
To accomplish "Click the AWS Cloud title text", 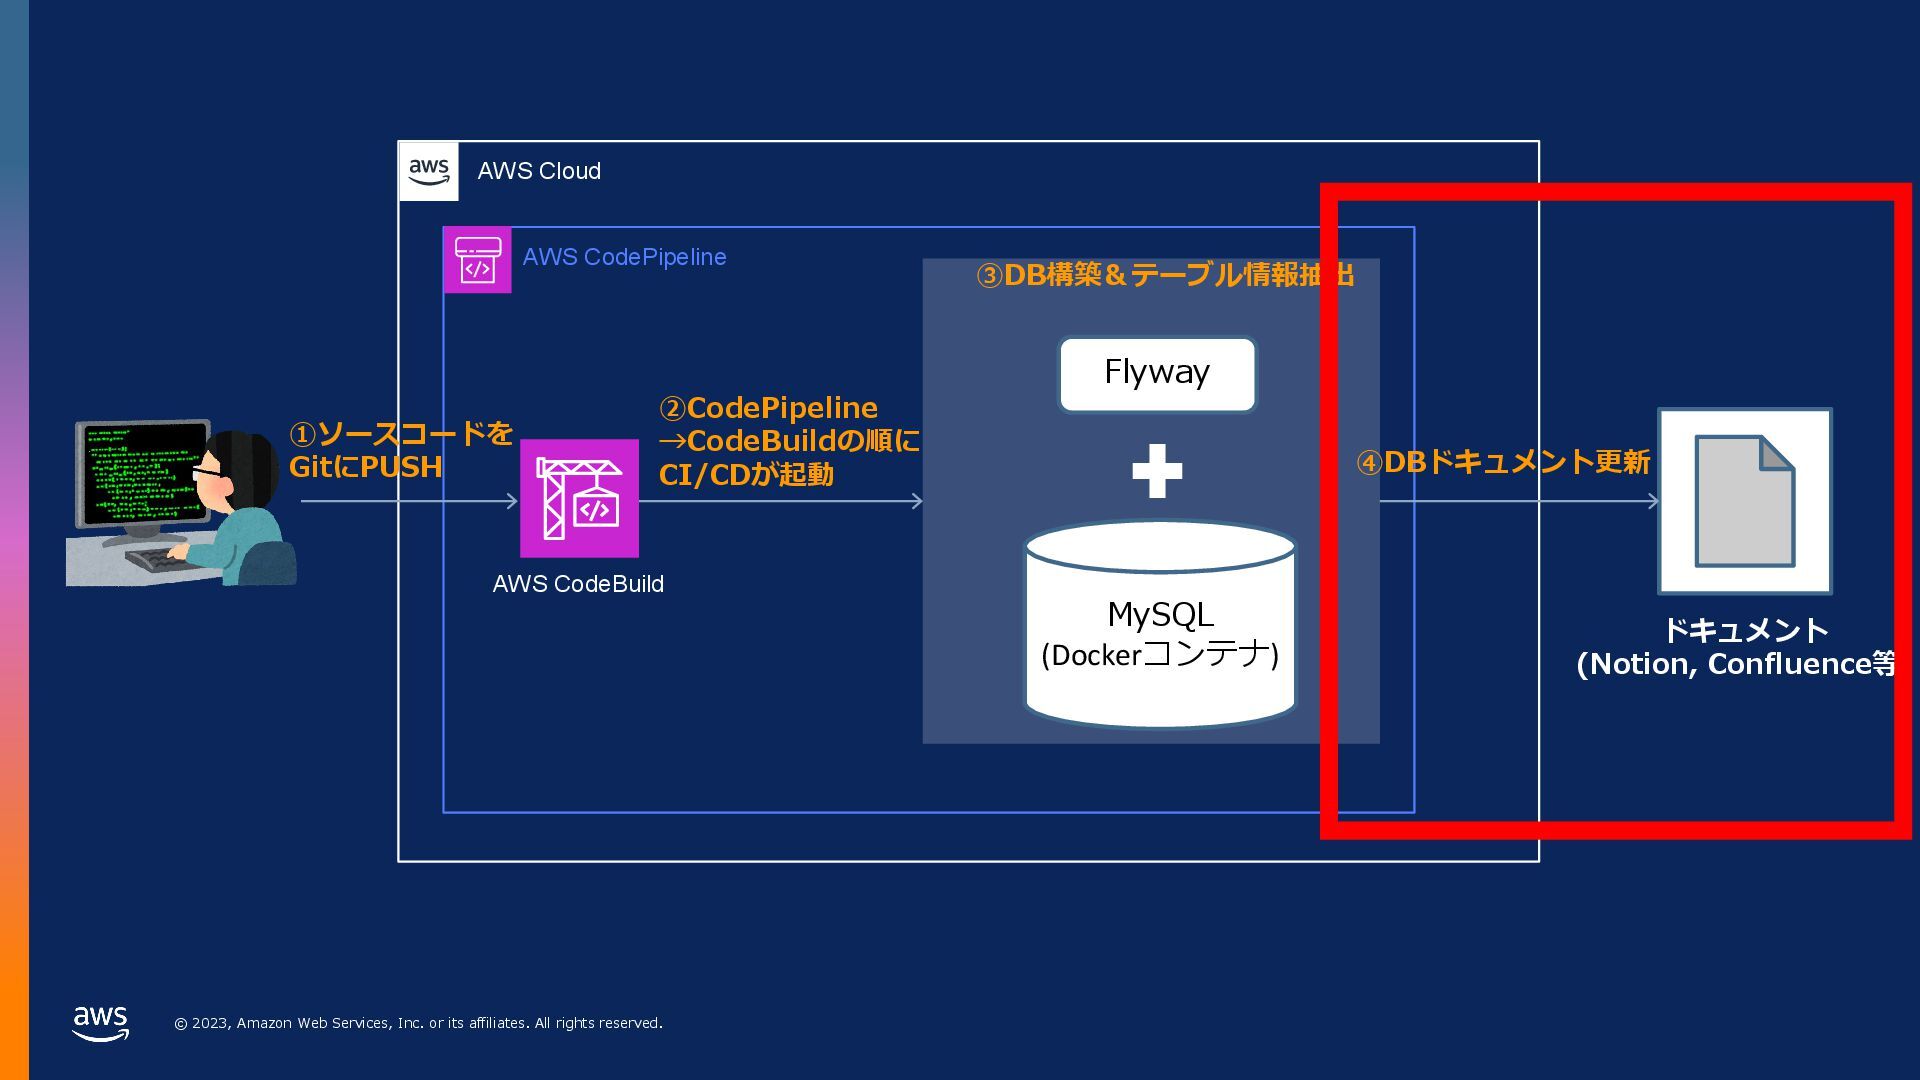I will point(539,171).
